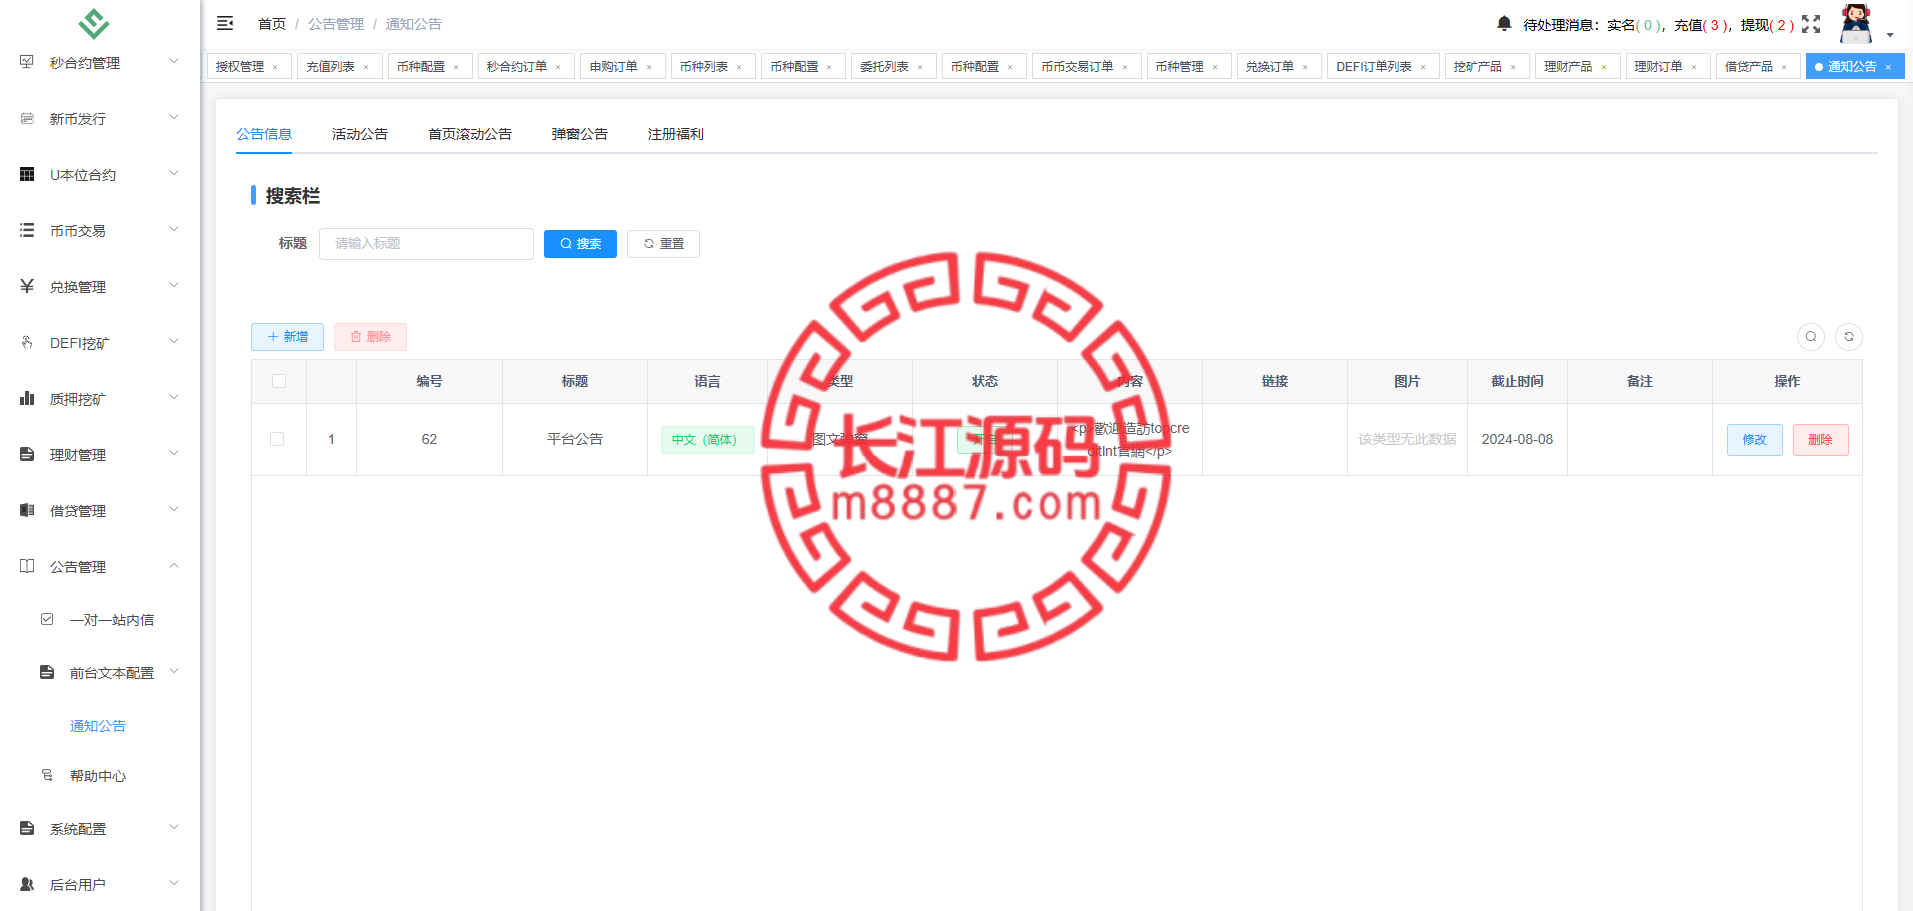Refresh the table with circular icon
The width and height of the screenshot is (1913, 911).
click(x=1849, y=337)
